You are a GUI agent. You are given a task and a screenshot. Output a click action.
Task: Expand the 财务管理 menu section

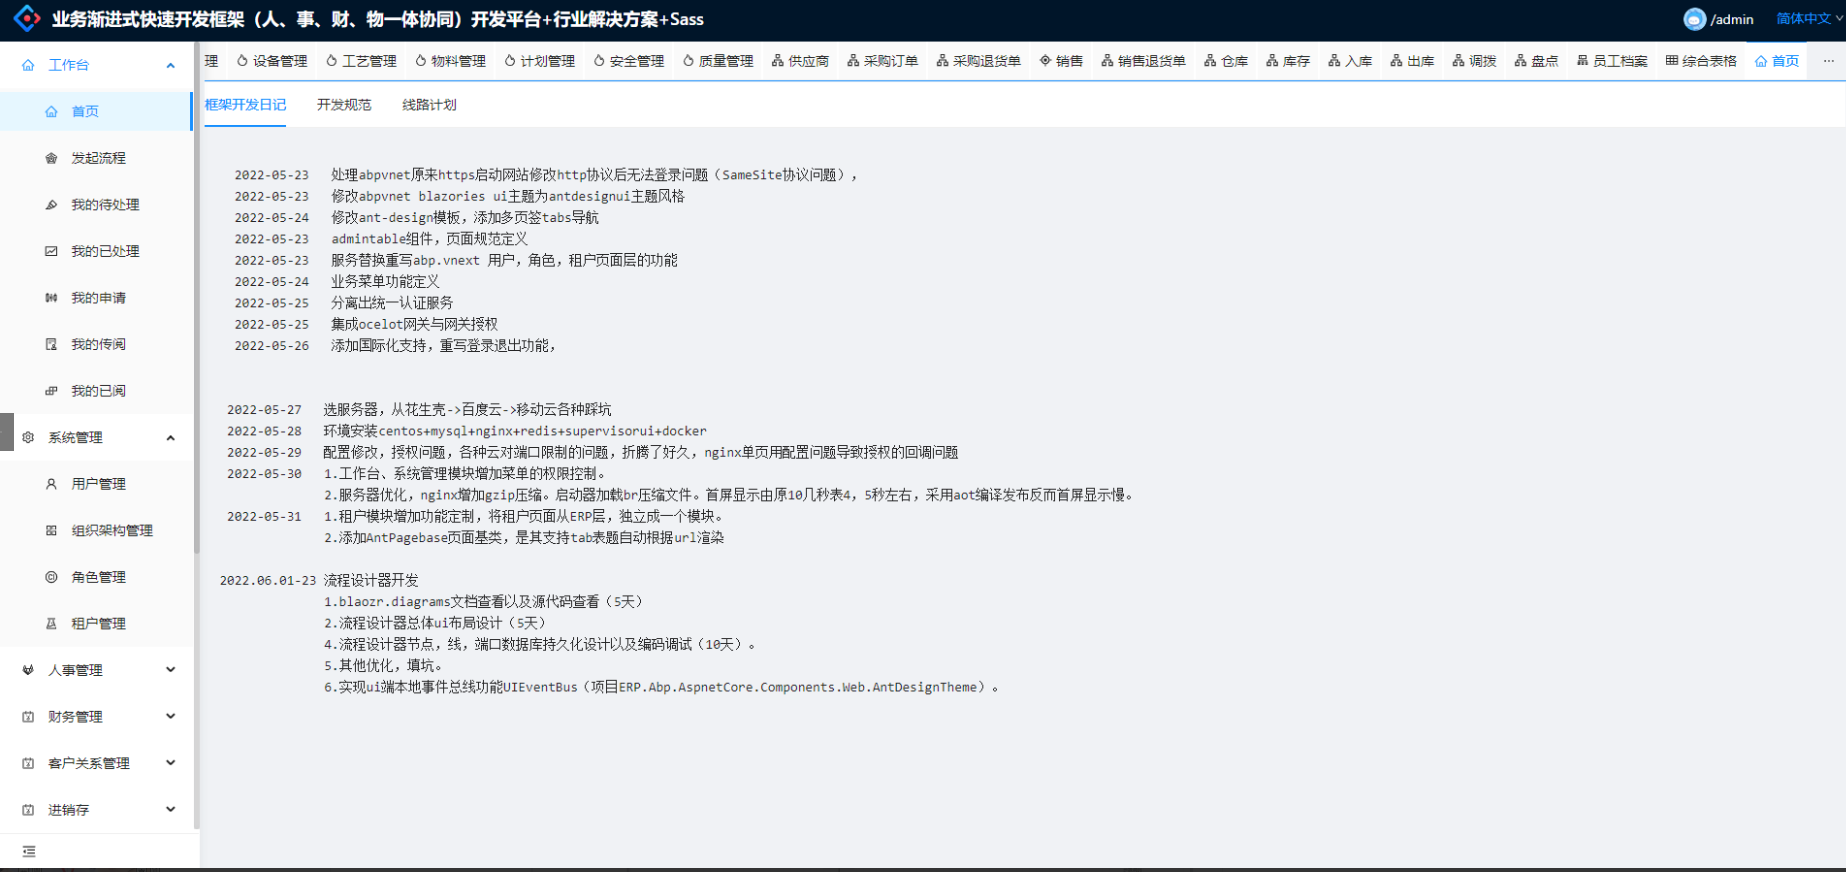coord(170,716)
